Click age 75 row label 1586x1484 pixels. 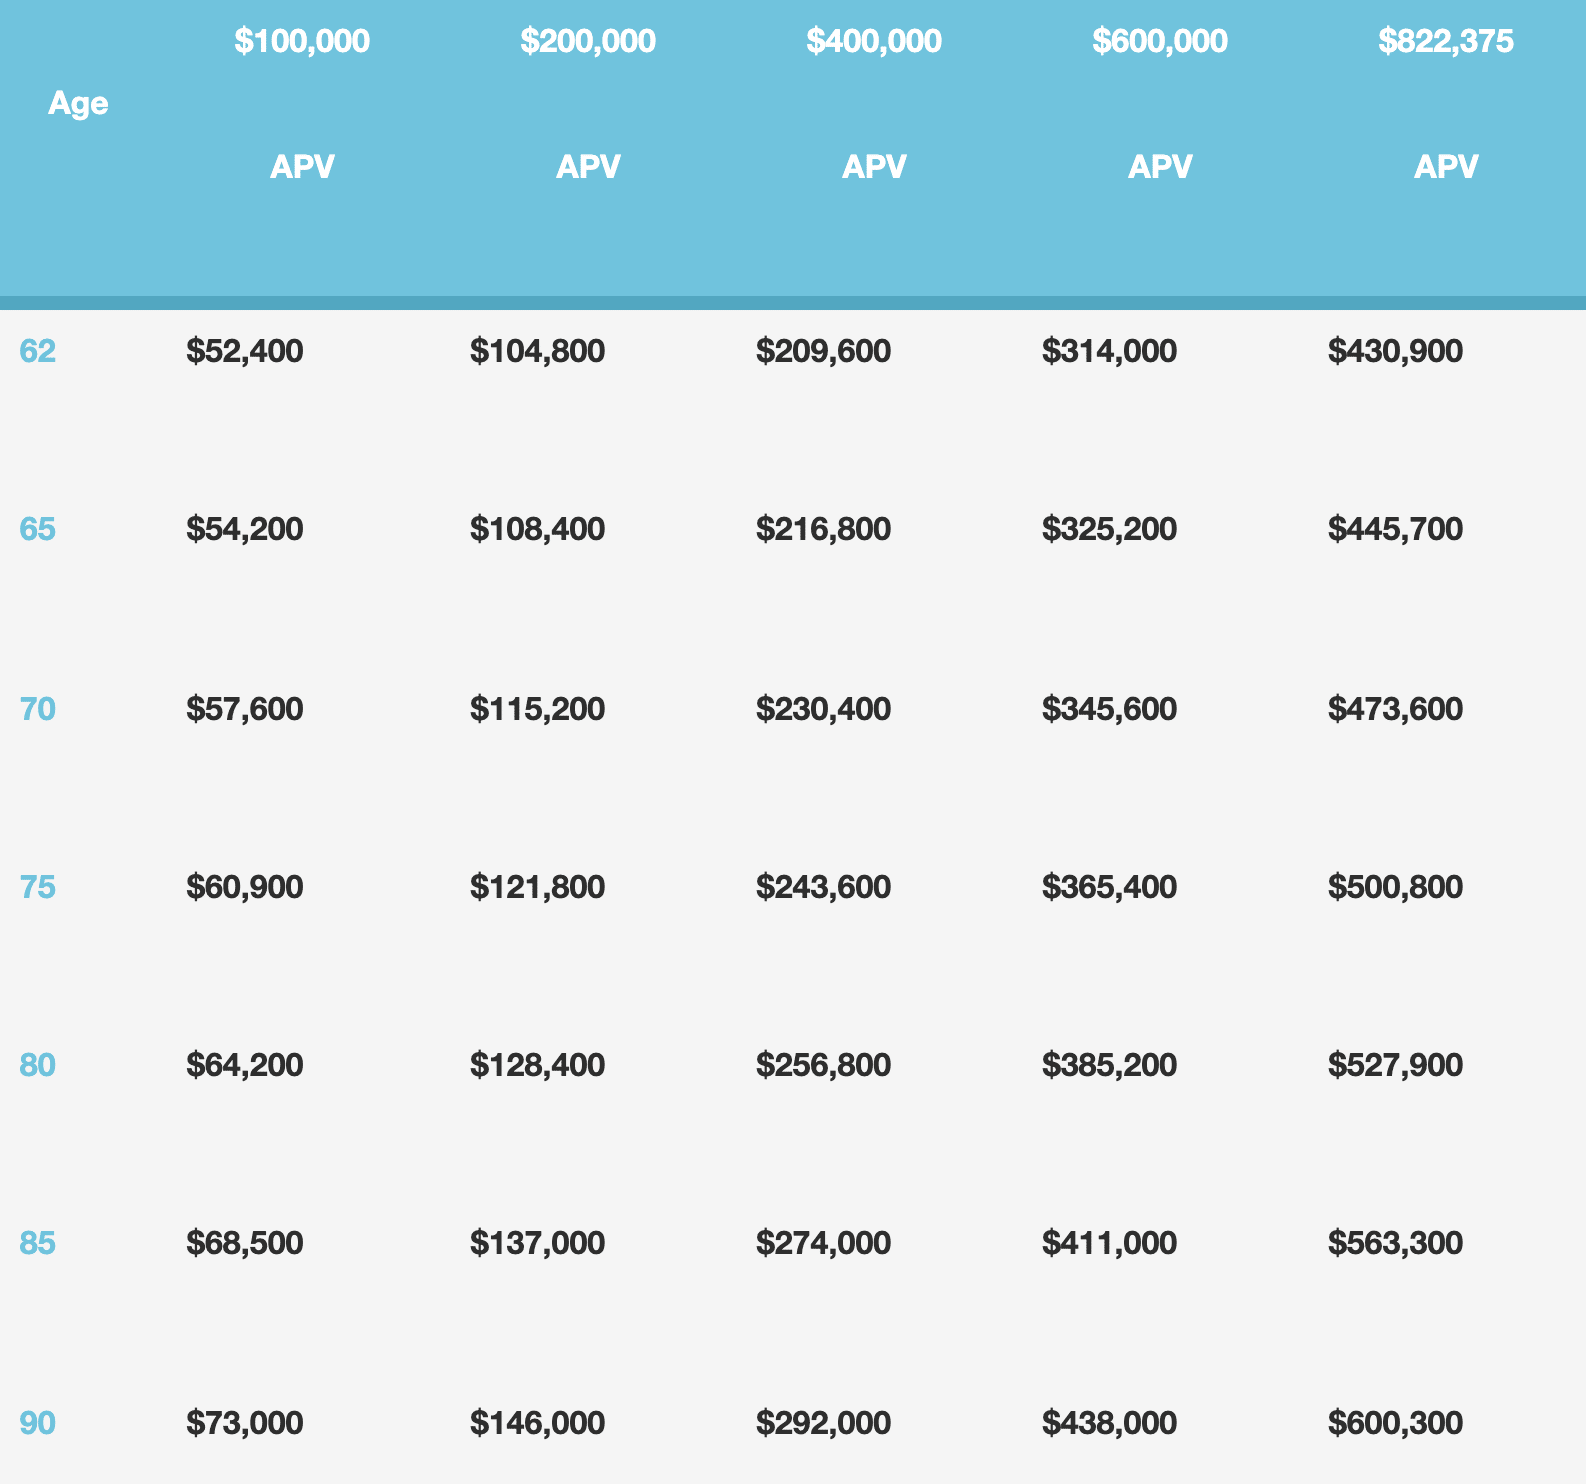pyautogui.click(x=38, y=887)
